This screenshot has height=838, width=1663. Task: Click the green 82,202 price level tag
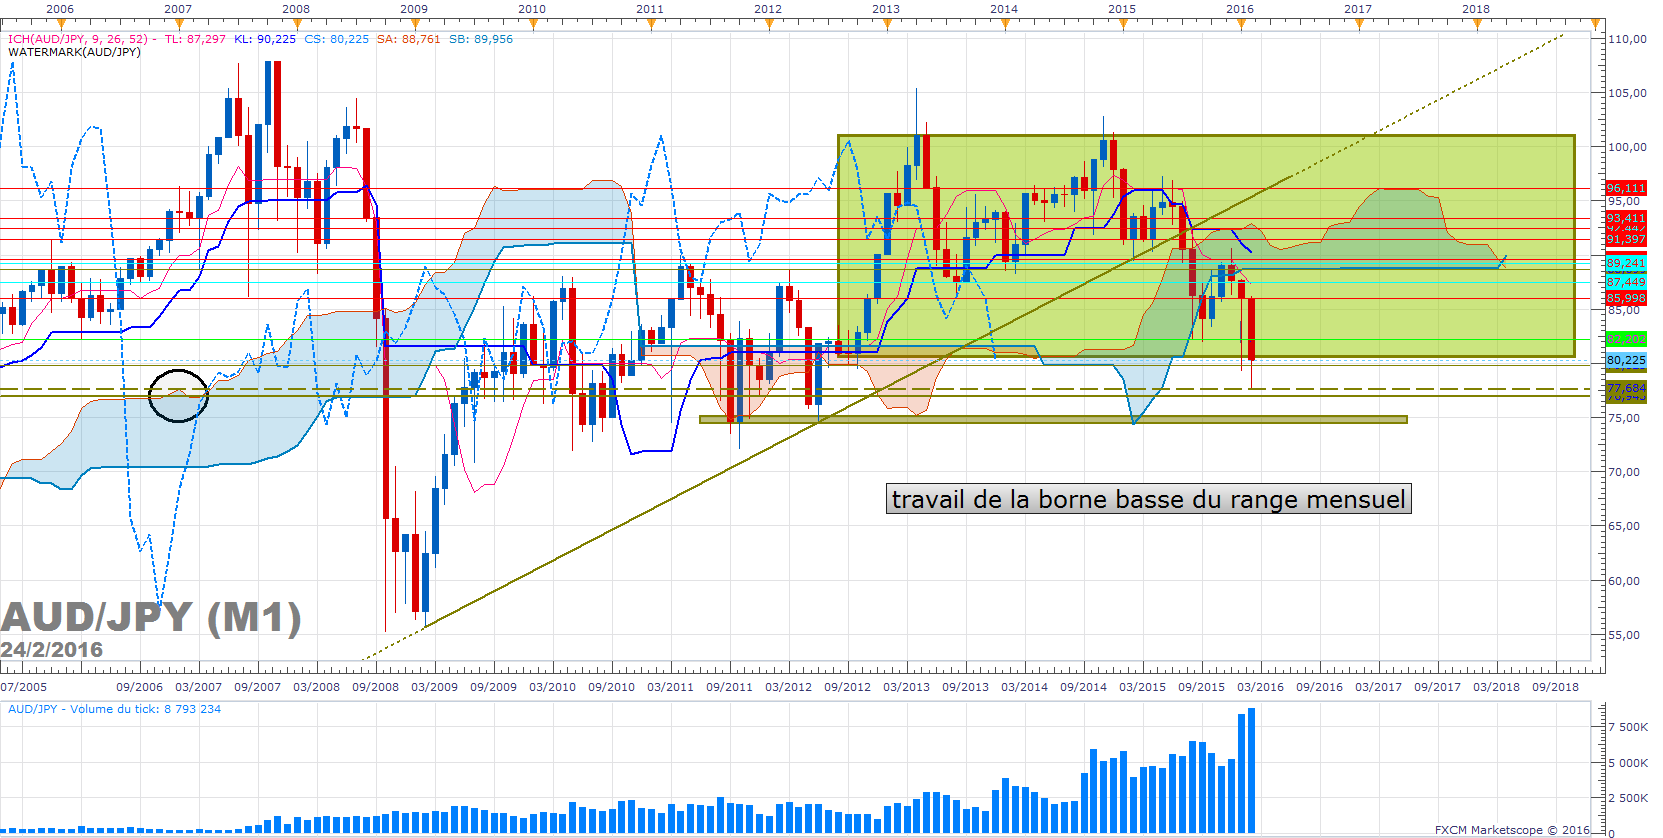coord(1626,339)
